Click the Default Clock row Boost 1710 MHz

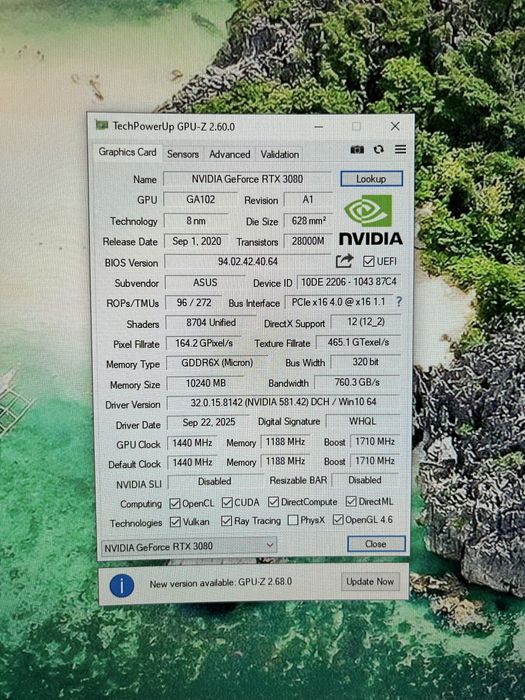pos(374,461)
